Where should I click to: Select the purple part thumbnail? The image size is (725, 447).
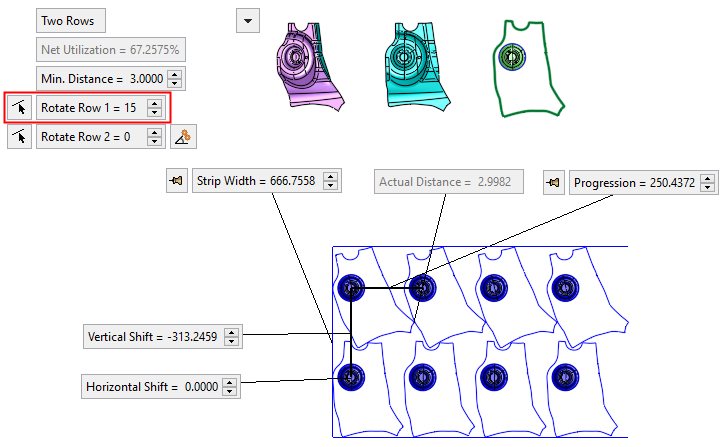pyautogui.click(x=310, y=66)
